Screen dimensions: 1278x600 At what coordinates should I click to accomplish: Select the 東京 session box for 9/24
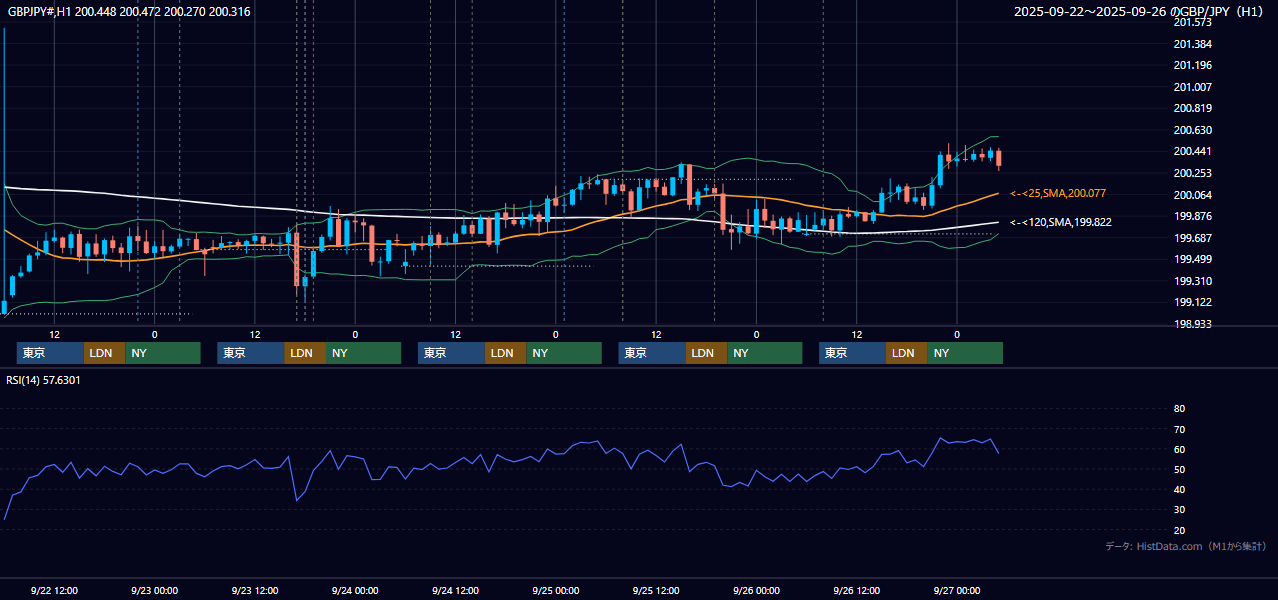452,353
